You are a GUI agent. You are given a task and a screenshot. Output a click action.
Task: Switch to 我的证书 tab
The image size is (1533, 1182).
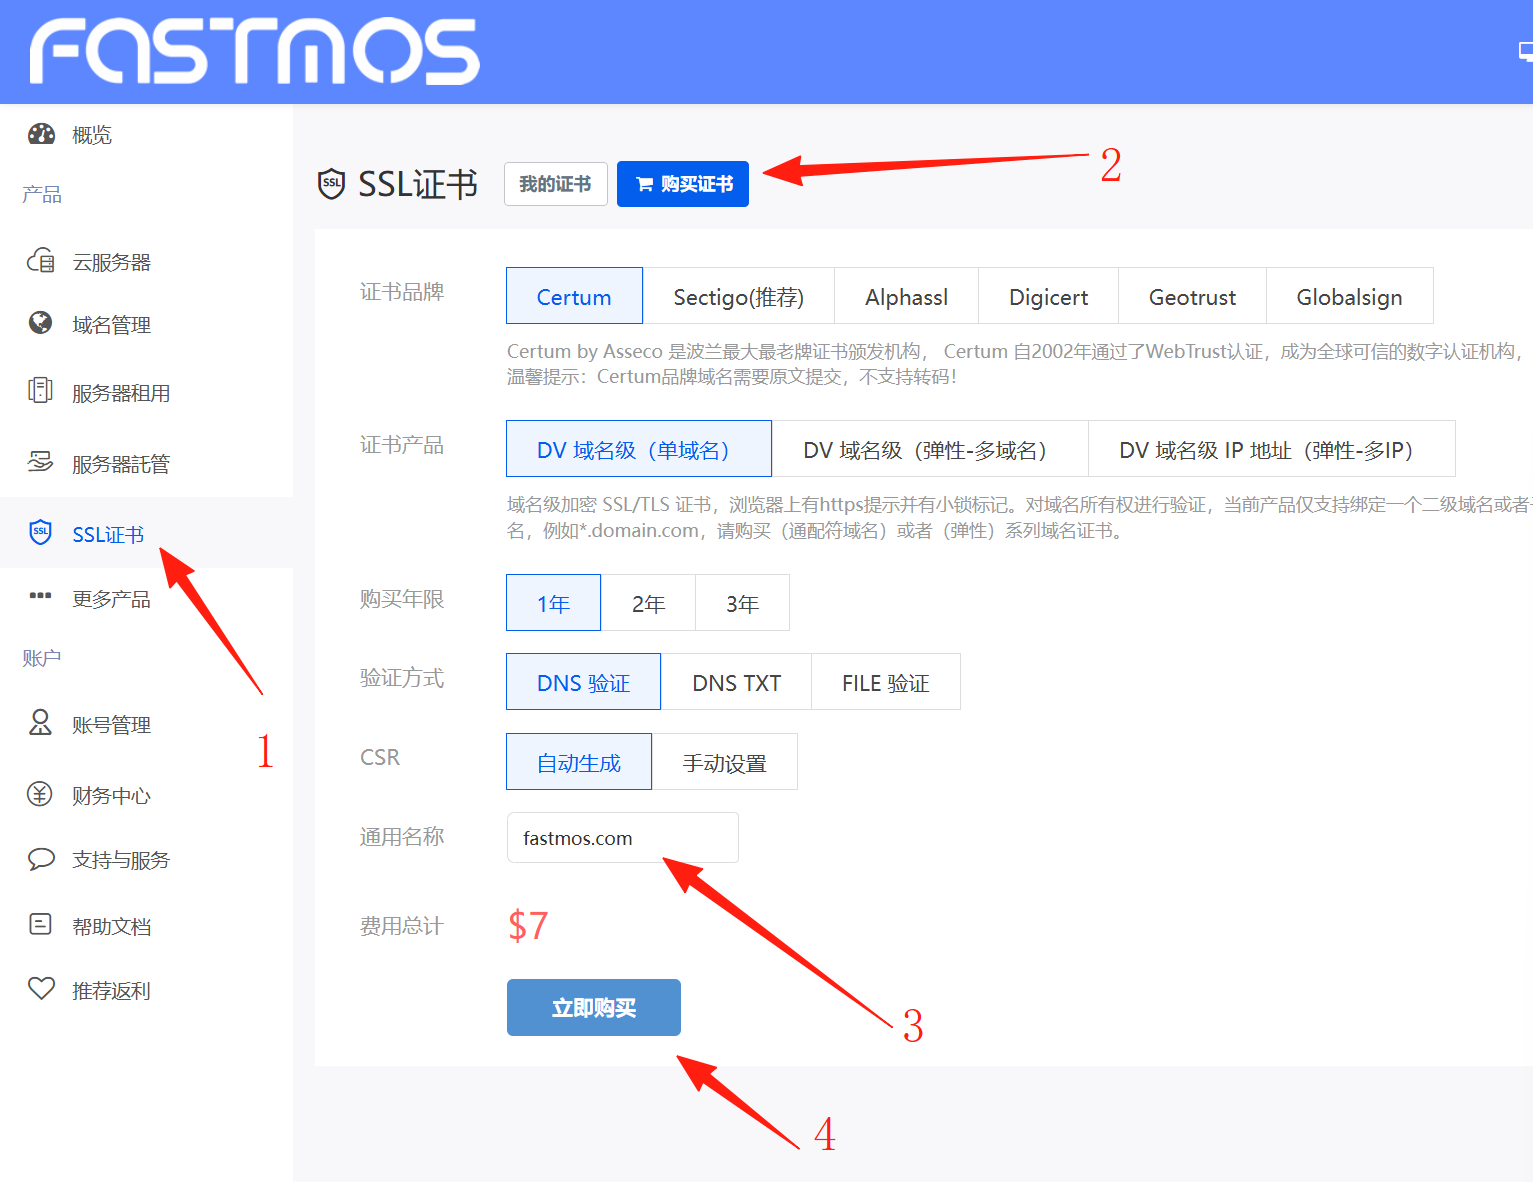[555, 184]
